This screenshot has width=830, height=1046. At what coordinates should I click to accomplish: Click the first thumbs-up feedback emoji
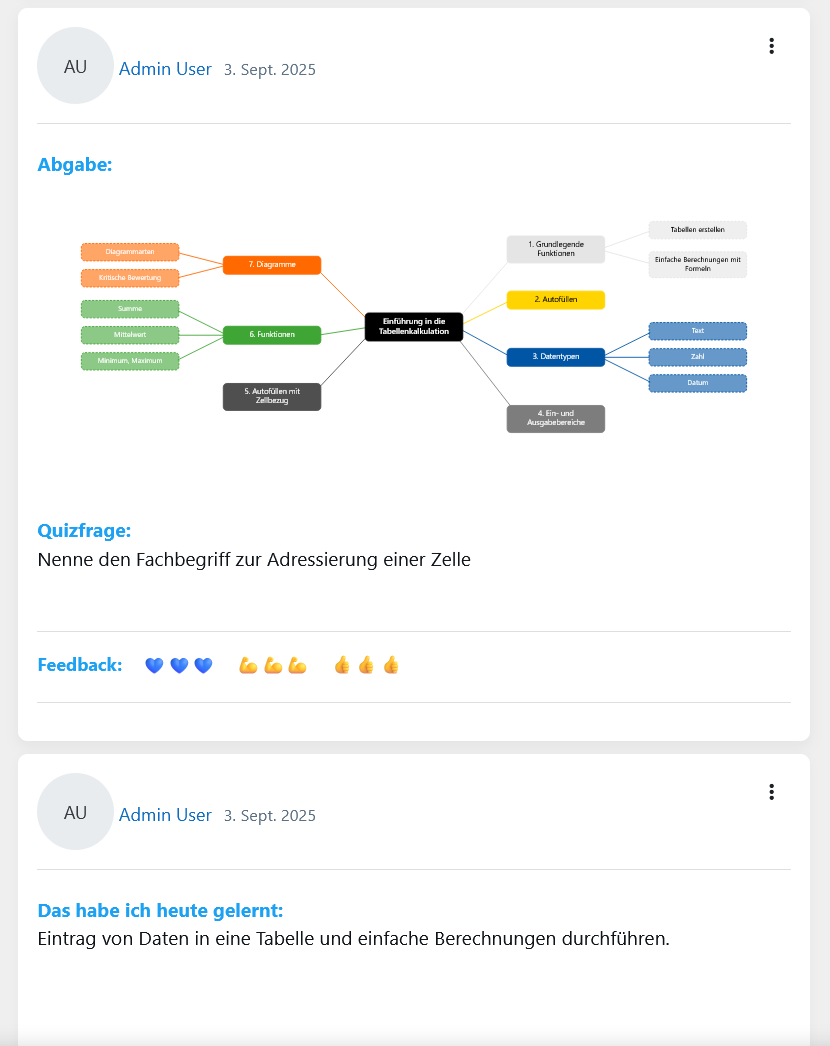coord(342,665)
